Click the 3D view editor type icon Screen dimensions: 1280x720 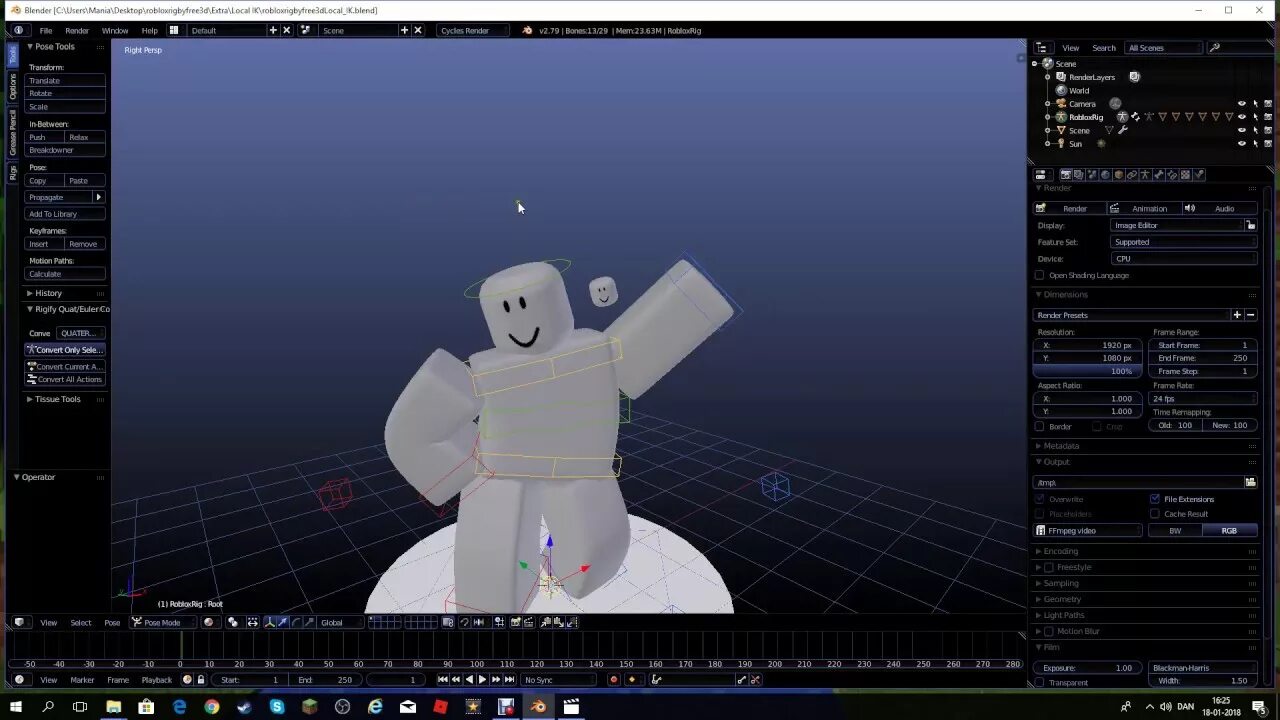[19, 622]
